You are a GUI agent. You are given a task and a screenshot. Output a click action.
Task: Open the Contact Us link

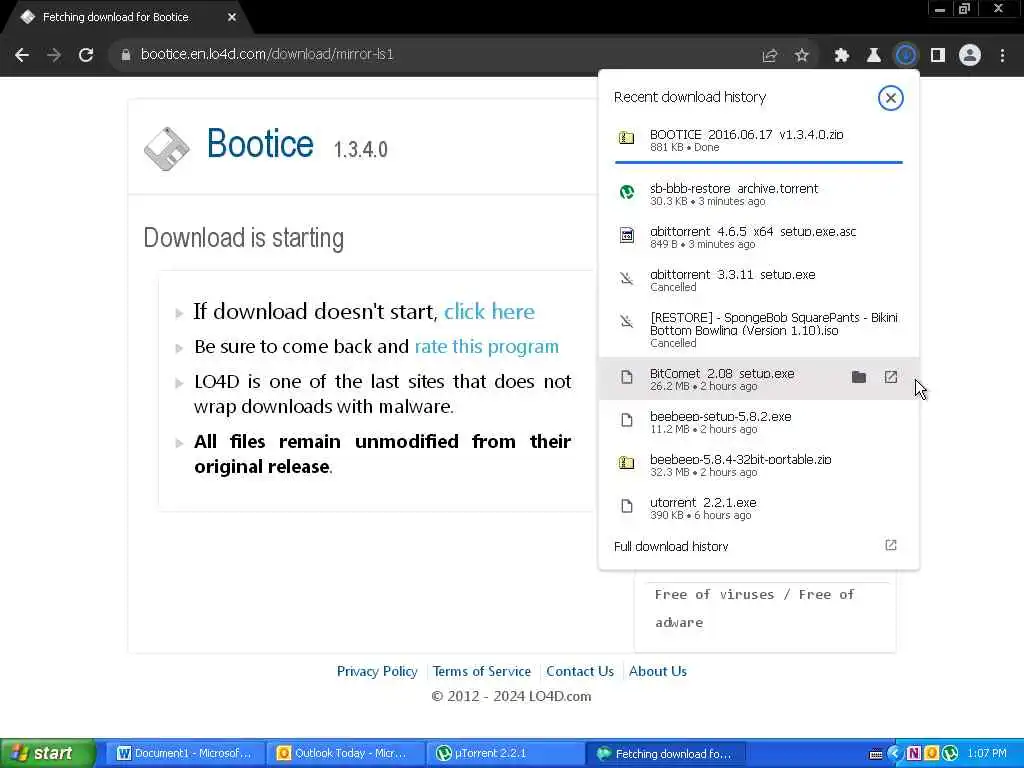(x=580, y=671)
